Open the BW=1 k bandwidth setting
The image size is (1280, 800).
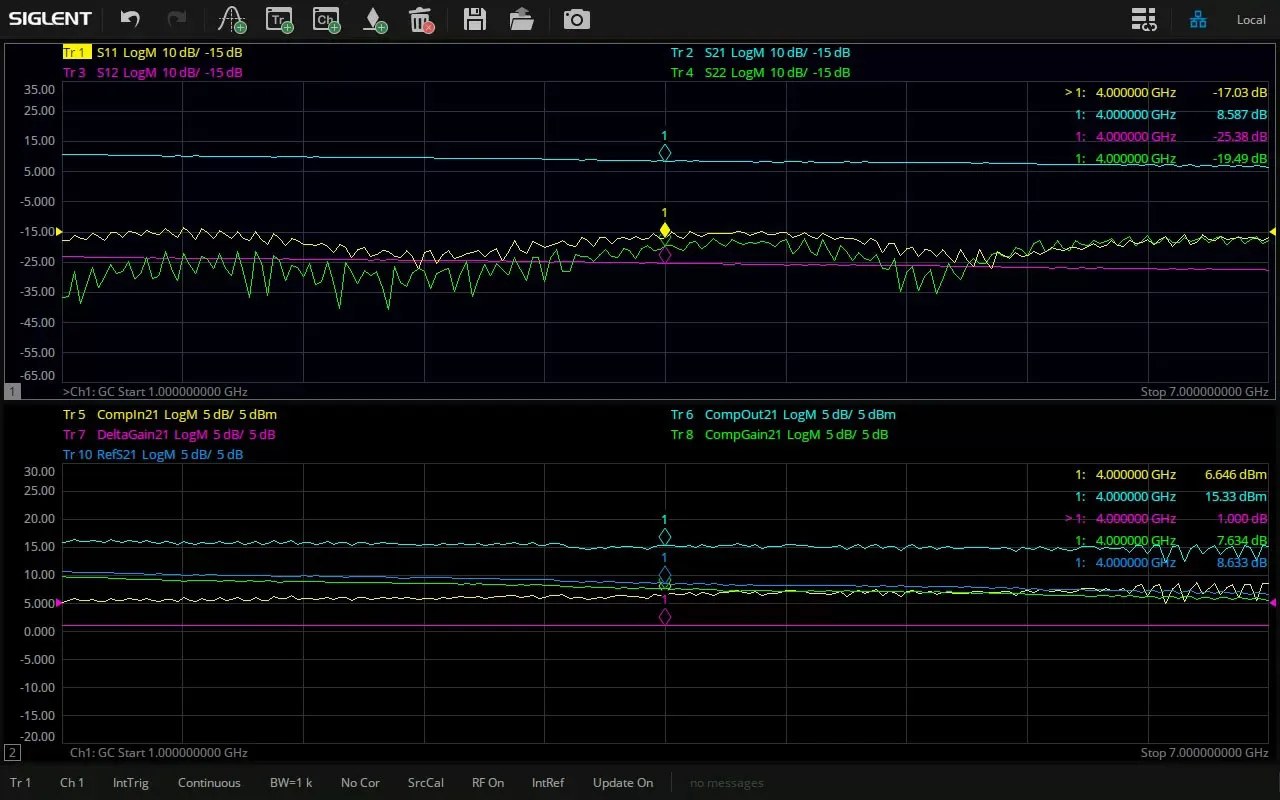[291, 783]
